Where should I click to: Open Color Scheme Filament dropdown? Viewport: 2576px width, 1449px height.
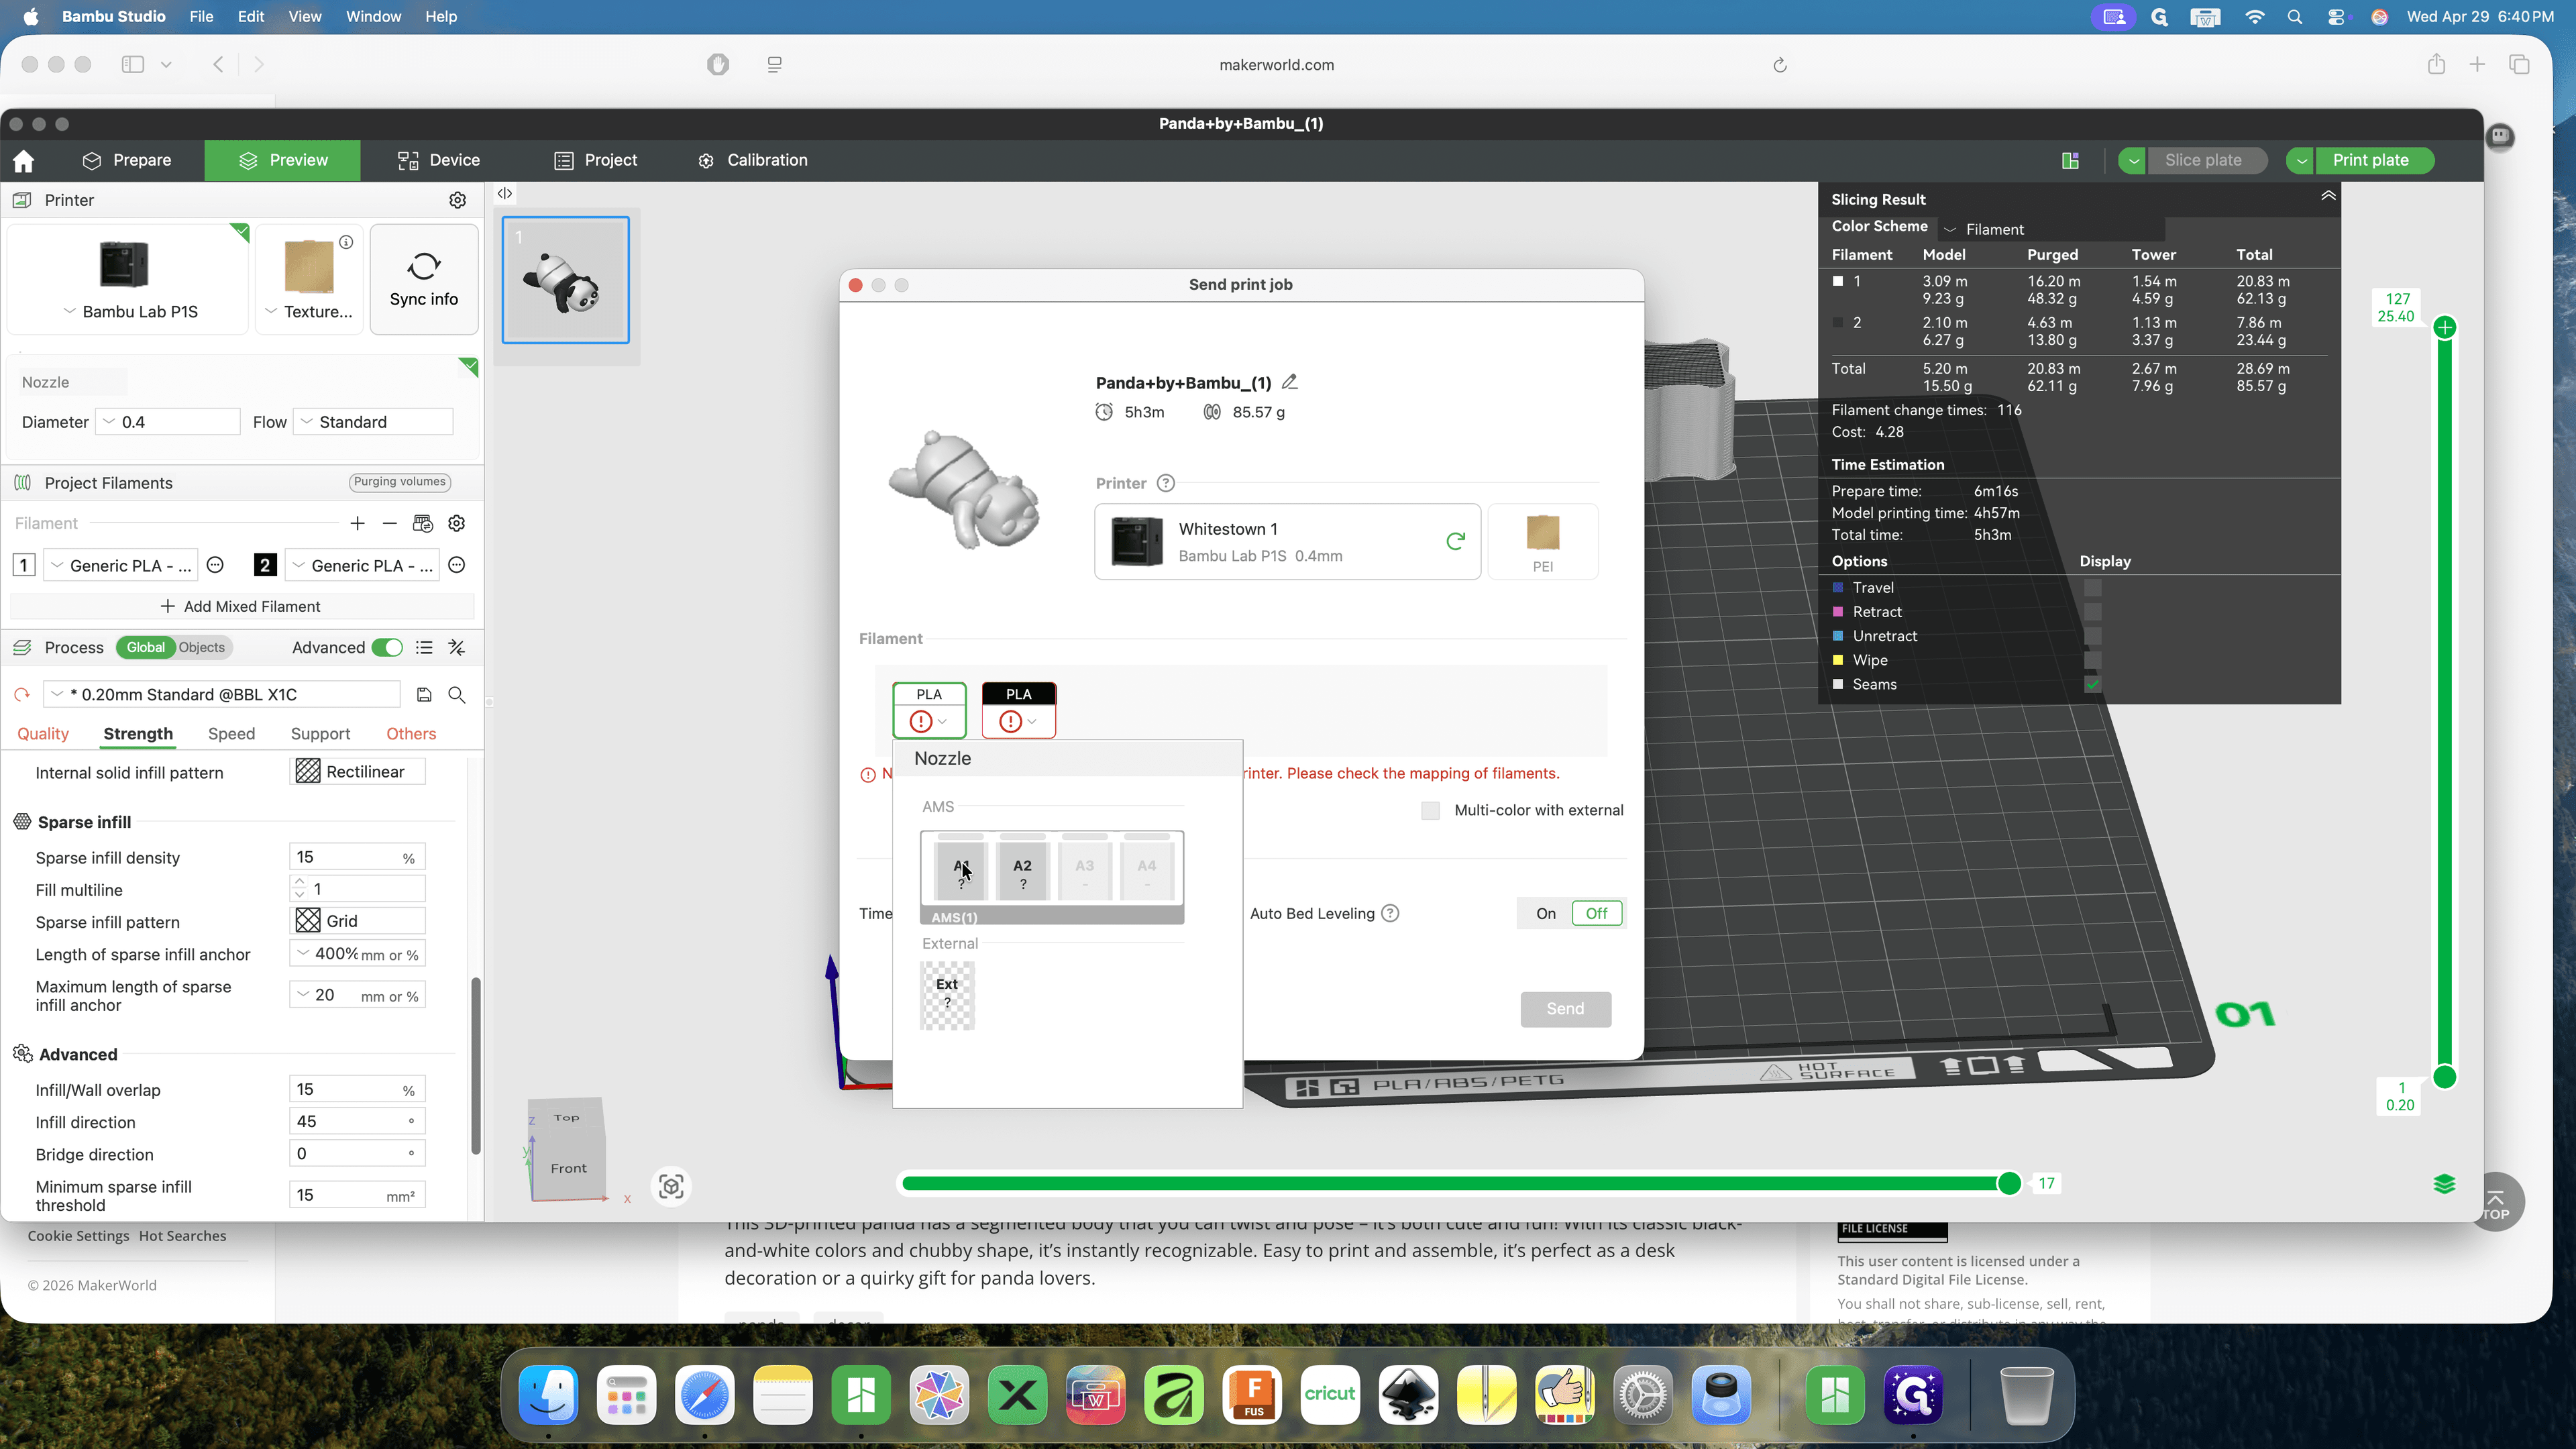[x=2050, y=229]
